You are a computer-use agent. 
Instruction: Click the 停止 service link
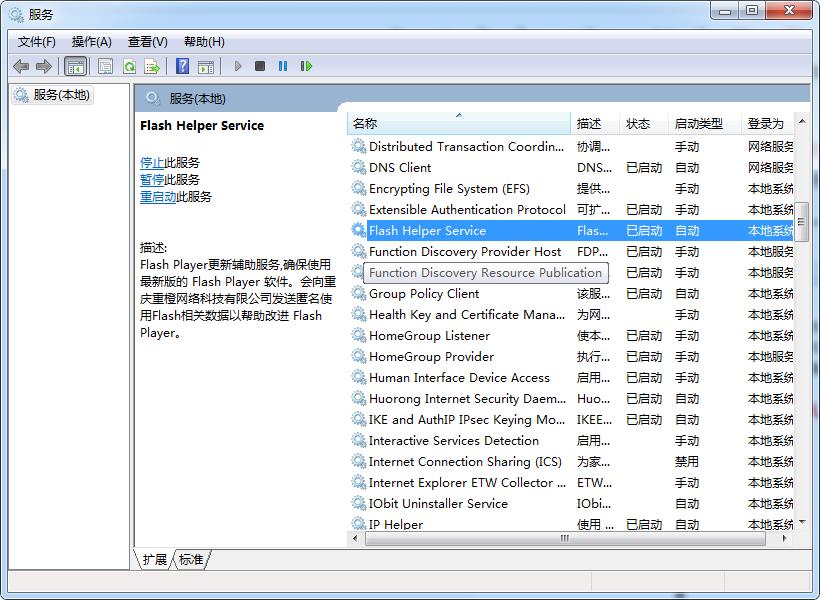(x=152, y=163)
